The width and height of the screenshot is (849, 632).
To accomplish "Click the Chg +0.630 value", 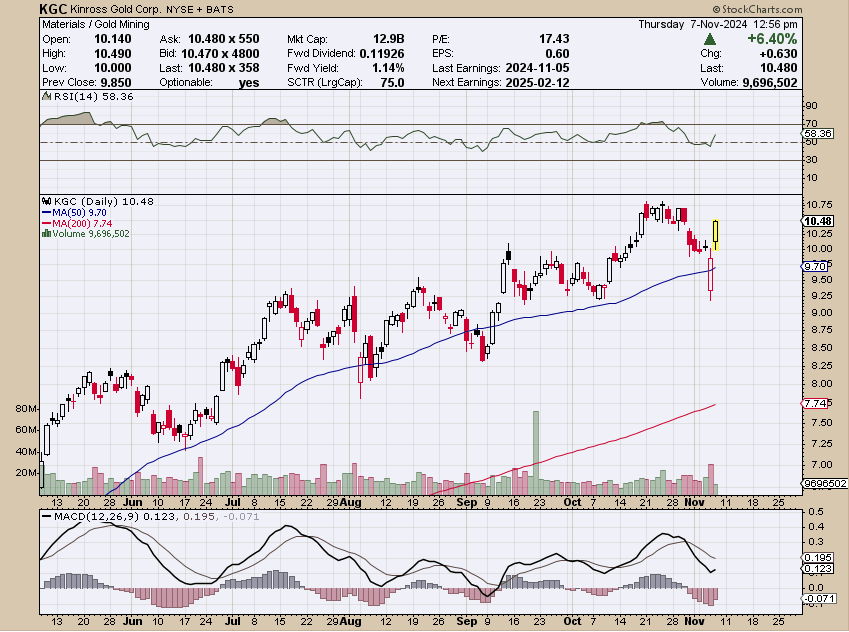I will [x=778, y=54].
